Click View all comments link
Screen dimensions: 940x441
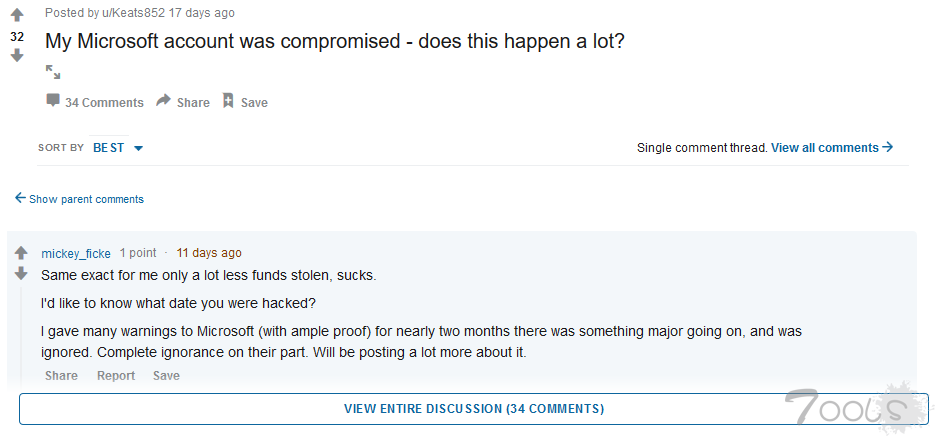[831, 148]
